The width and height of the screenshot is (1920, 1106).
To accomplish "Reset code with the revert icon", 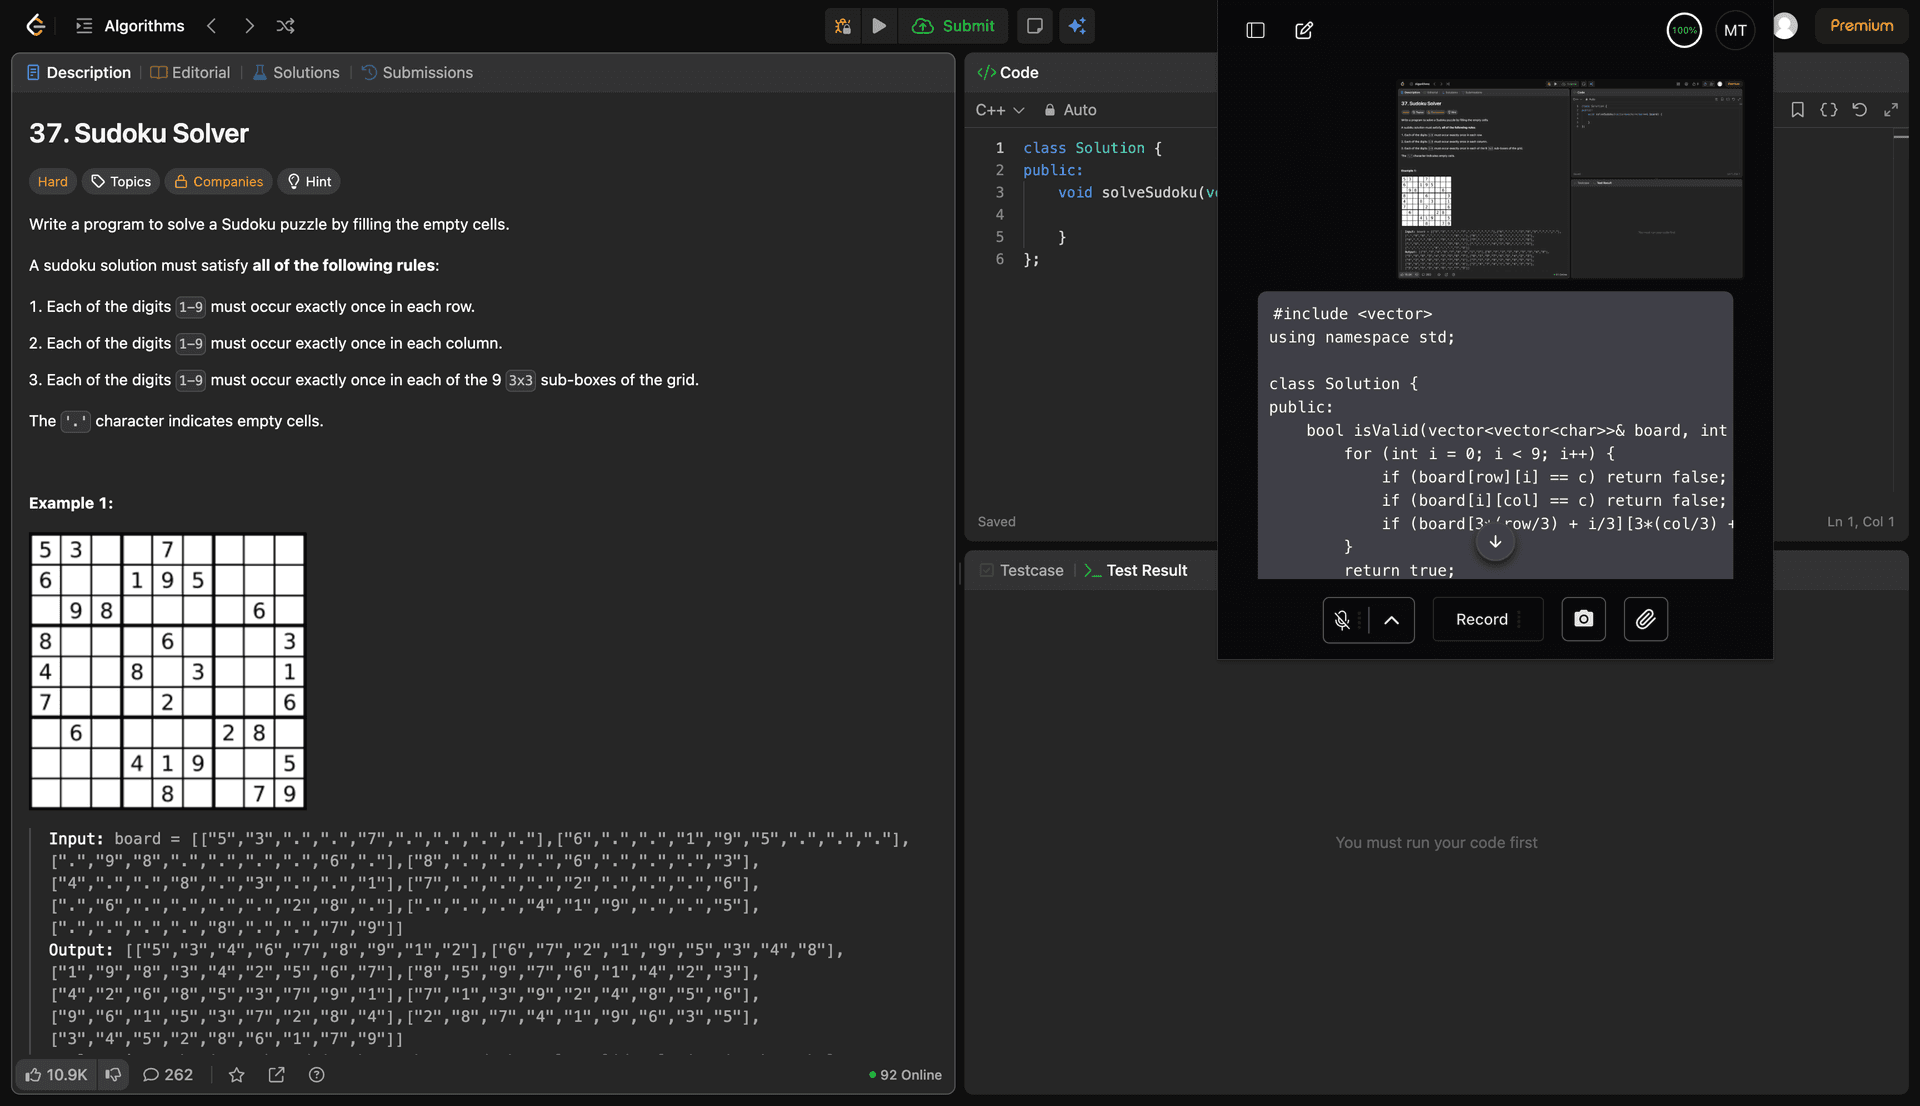I will pyautogui.click(x=1860, y=110).
